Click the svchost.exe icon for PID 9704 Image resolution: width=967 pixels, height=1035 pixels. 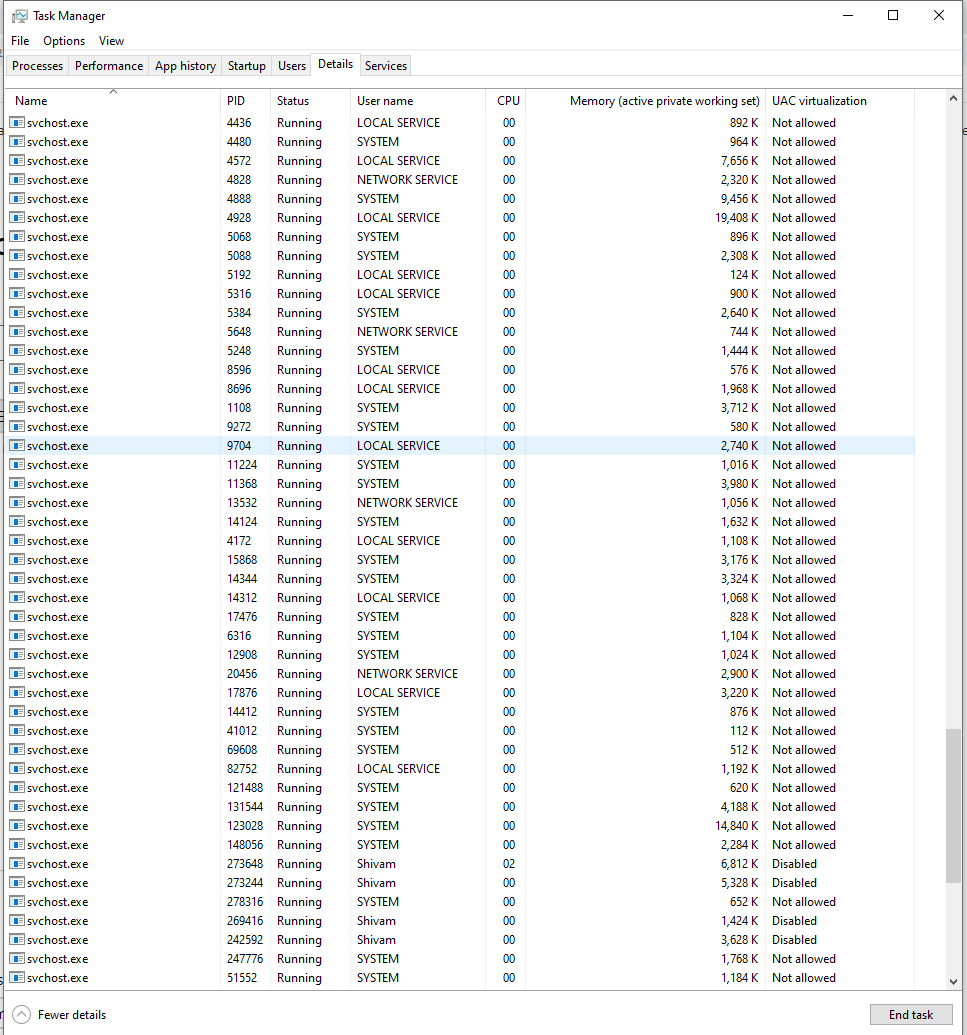pos(17,446)
